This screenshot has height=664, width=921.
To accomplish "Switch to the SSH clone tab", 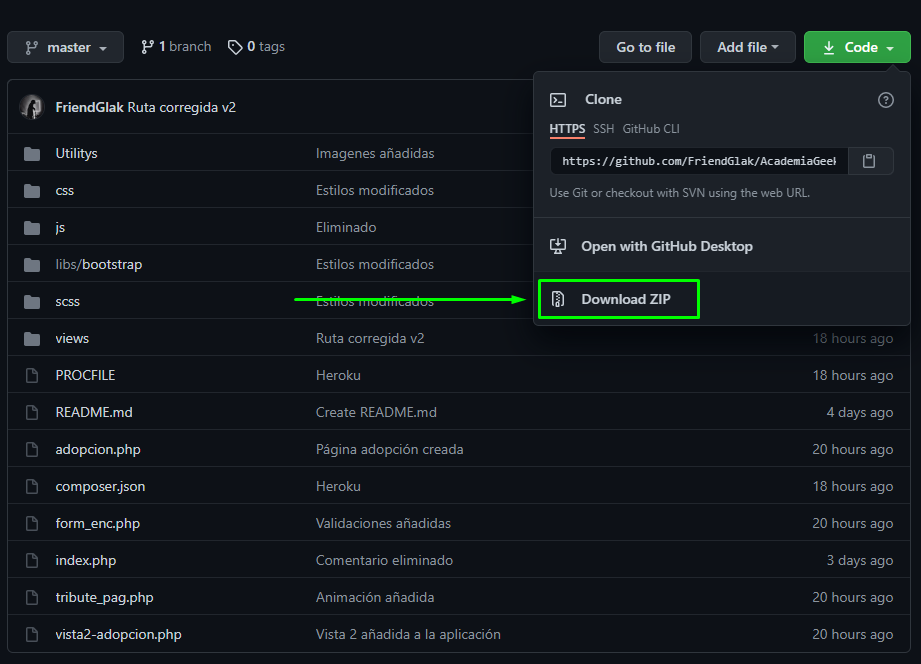I will pyautogui.click(x=603, y=129).
